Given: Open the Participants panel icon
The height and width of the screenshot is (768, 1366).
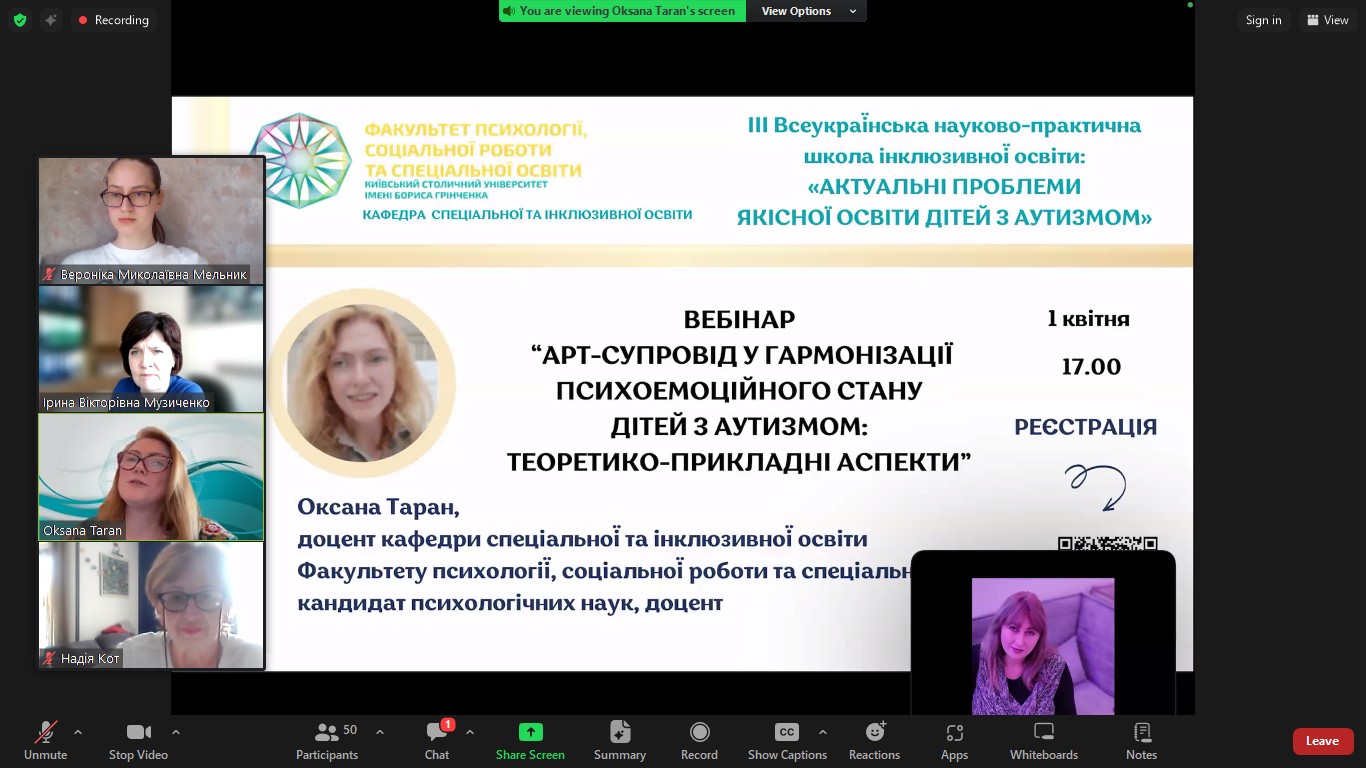Looking at the screenshot, I should (326, 733).
